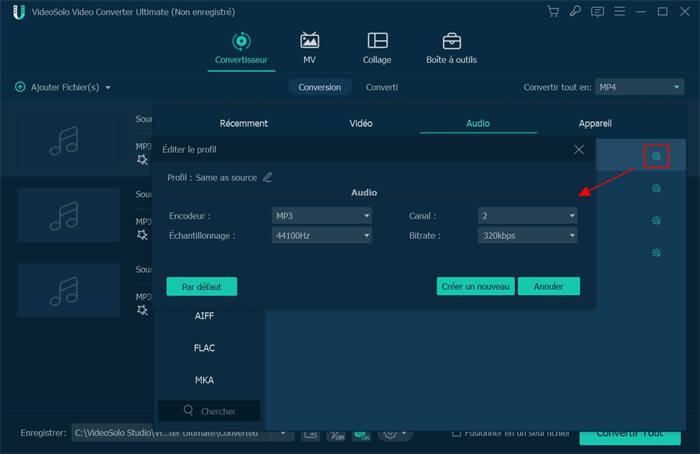Open the feedback message icon

597,12
